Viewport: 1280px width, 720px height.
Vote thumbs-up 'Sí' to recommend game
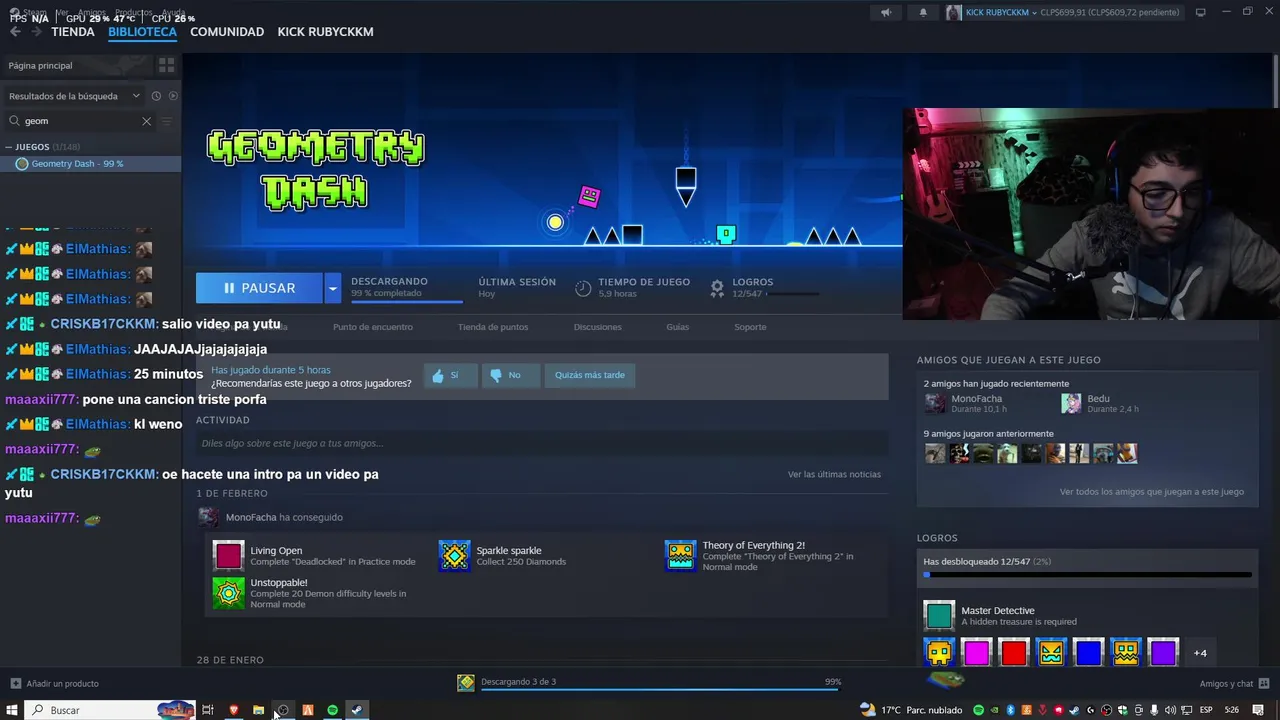click(x=451, y=375)
